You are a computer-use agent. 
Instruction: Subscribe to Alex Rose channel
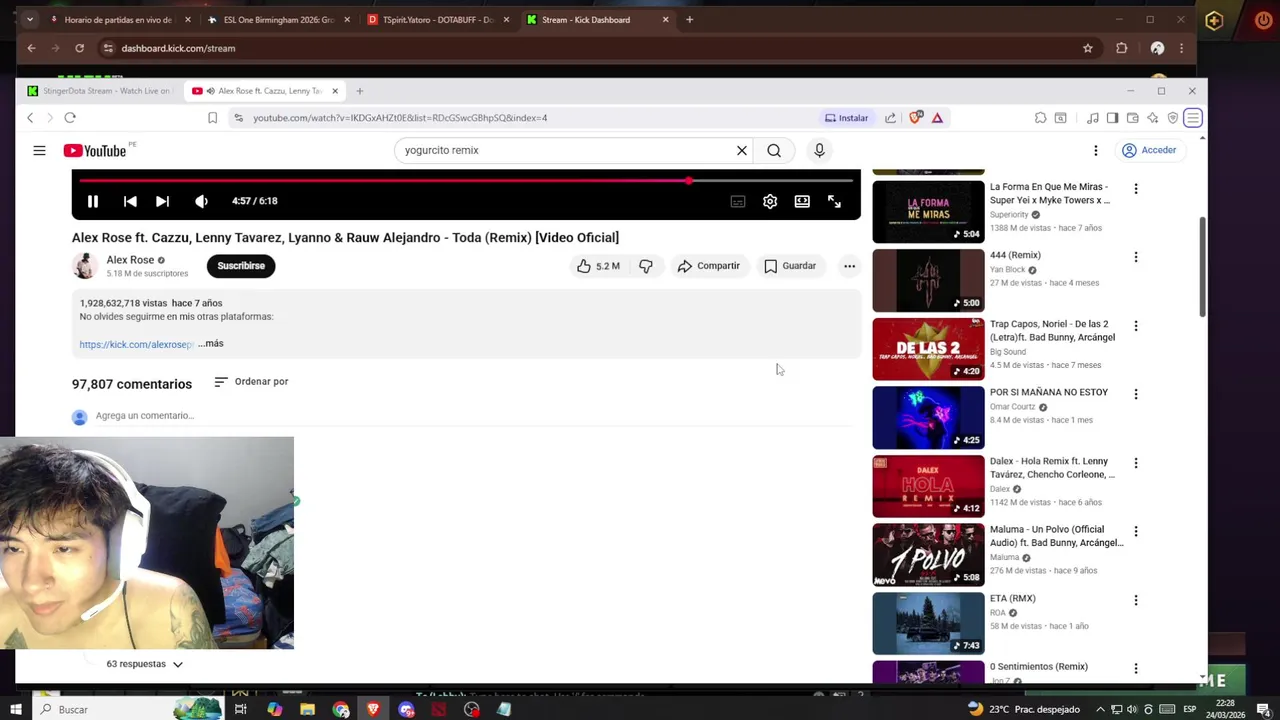241,266
